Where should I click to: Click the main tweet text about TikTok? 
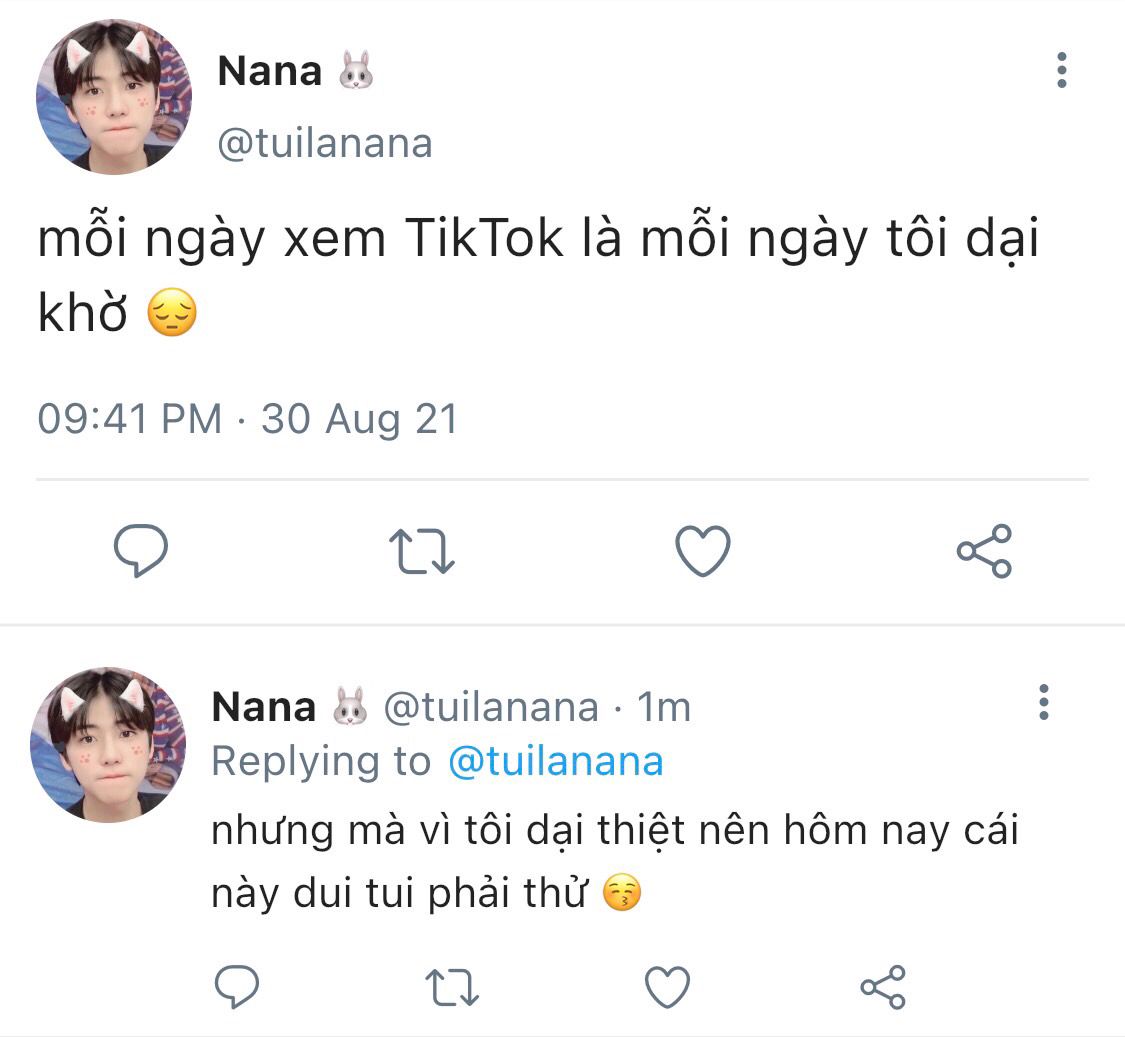point(538,275)
